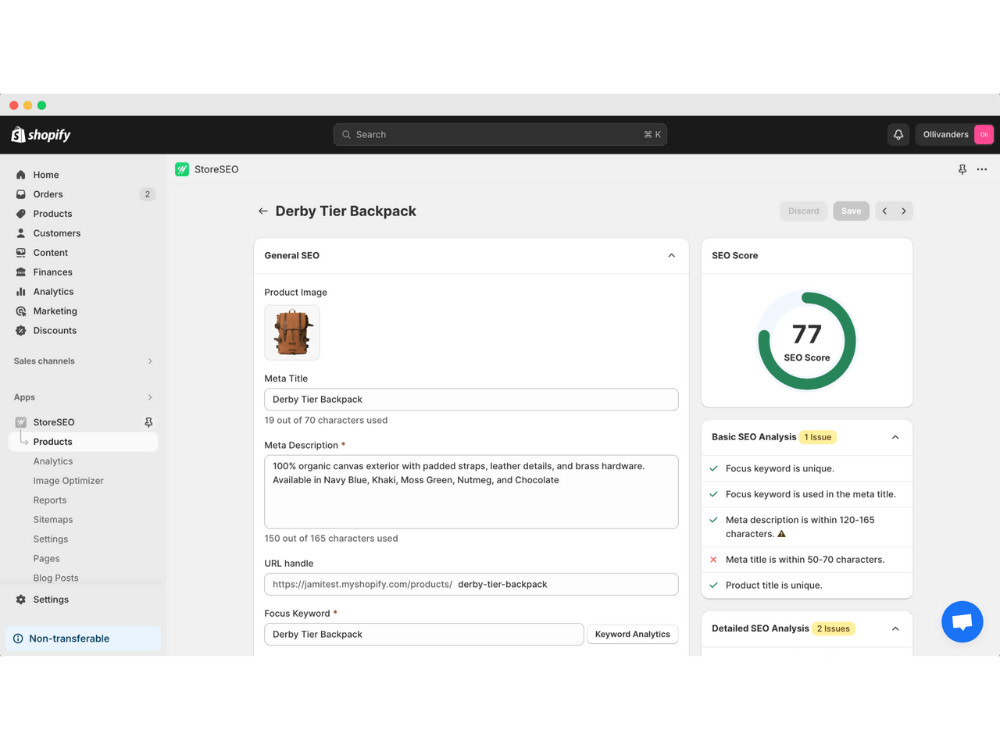Collapse the Detailed SEO Analysis panel
The width and height of the screenshot is (1000, 750).
pos(895,628)
